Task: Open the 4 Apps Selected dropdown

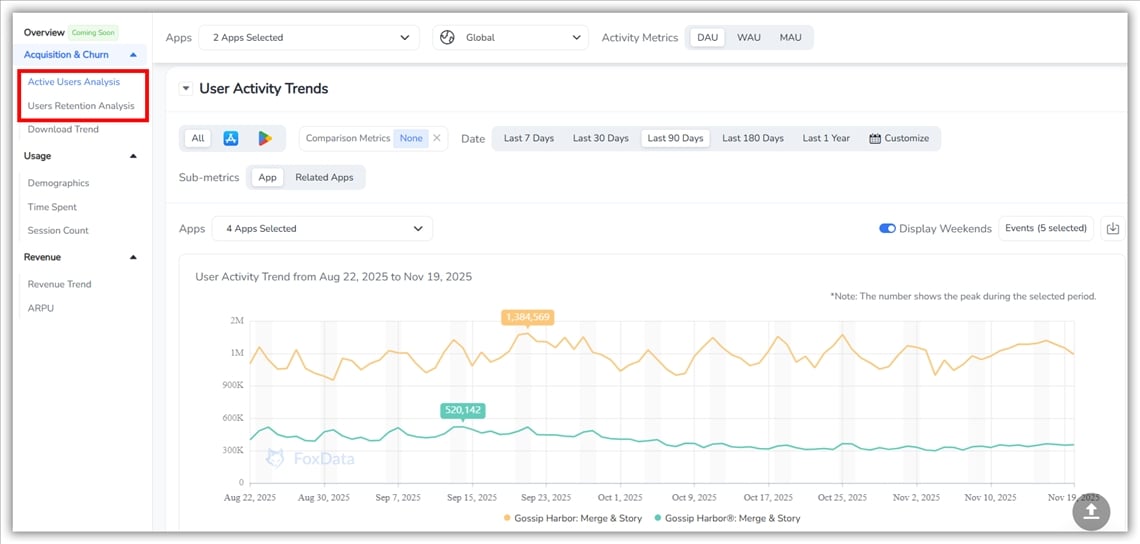Action: pyautogui.click(x=322, y=229)
